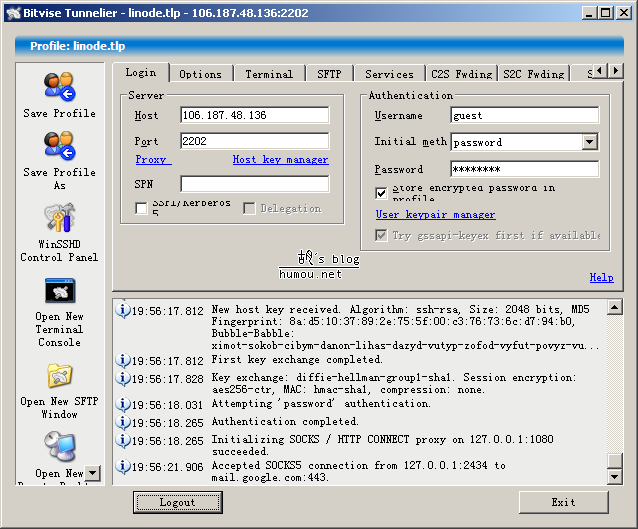Screen dimensions: 638x529
Task: Click the Username input field
Action: 524,115
